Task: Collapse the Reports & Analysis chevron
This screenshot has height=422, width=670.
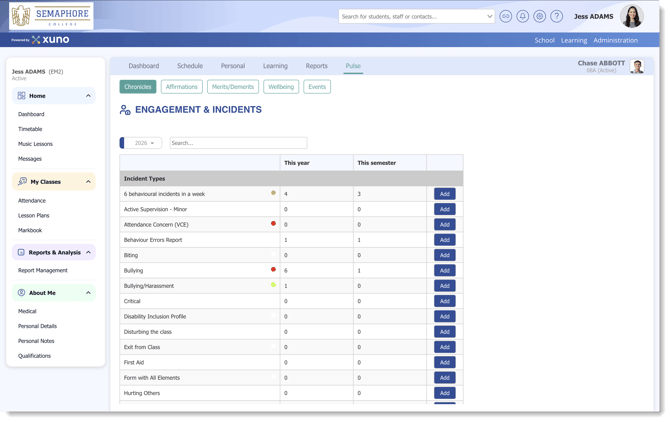Action: click(x=88, y=252)
